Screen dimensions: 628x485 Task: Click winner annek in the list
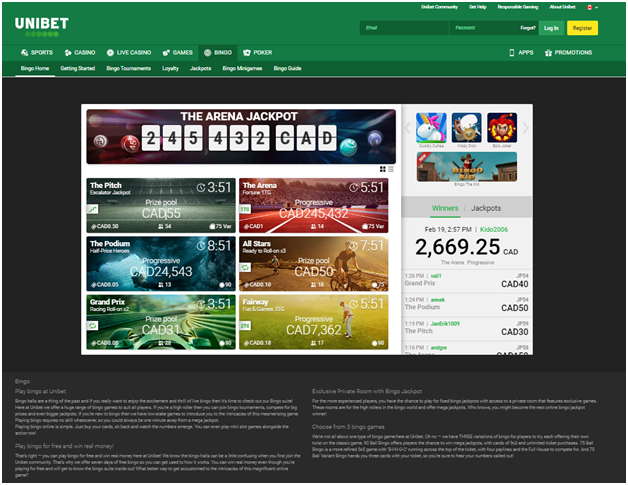438,300
